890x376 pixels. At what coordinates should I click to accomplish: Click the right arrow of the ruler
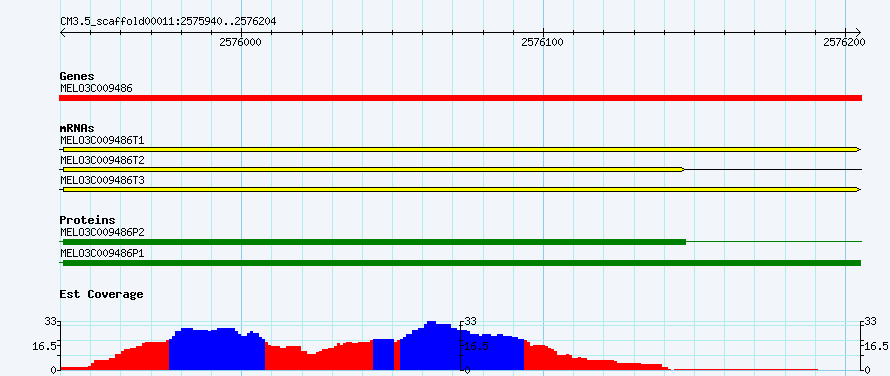click(858, 32)
